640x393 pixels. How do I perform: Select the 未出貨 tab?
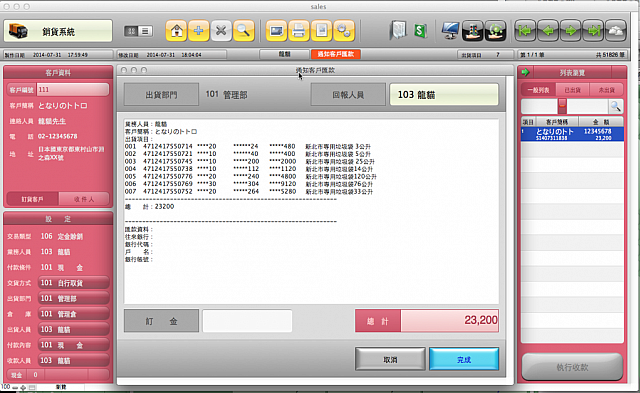tap(606, 90)
